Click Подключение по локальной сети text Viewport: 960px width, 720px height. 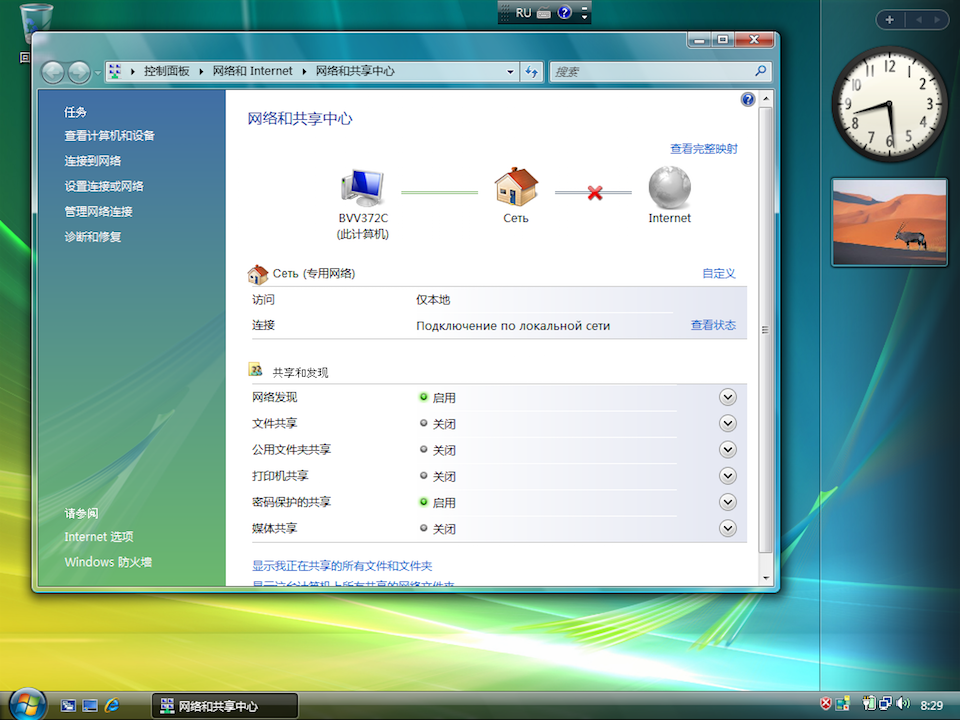coord(513,326)
